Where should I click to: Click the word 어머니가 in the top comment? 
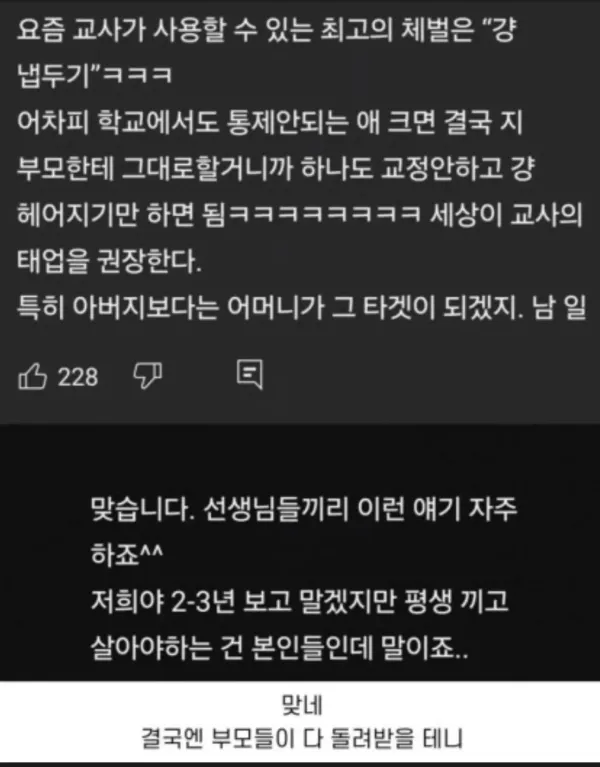click(275, 307)
